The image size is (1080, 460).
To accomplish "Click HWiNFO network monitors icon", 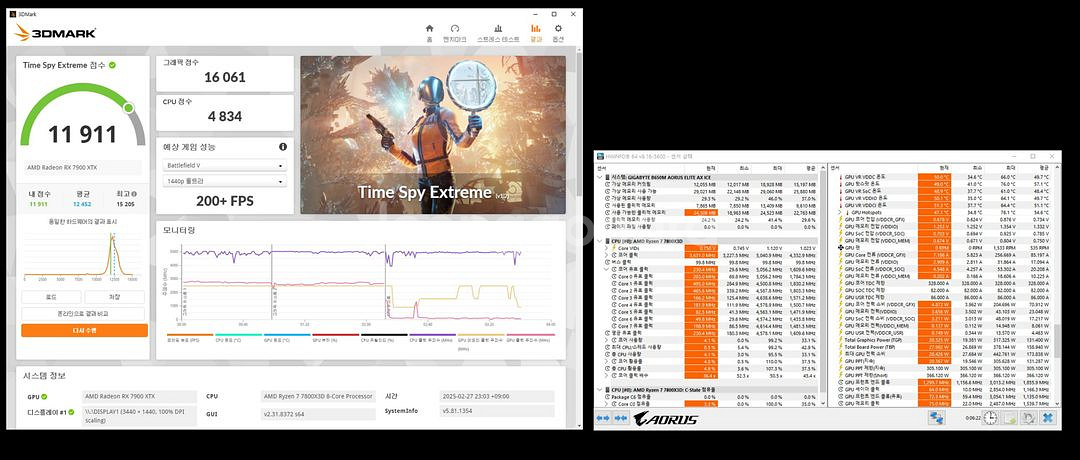I will click(936, 418).
